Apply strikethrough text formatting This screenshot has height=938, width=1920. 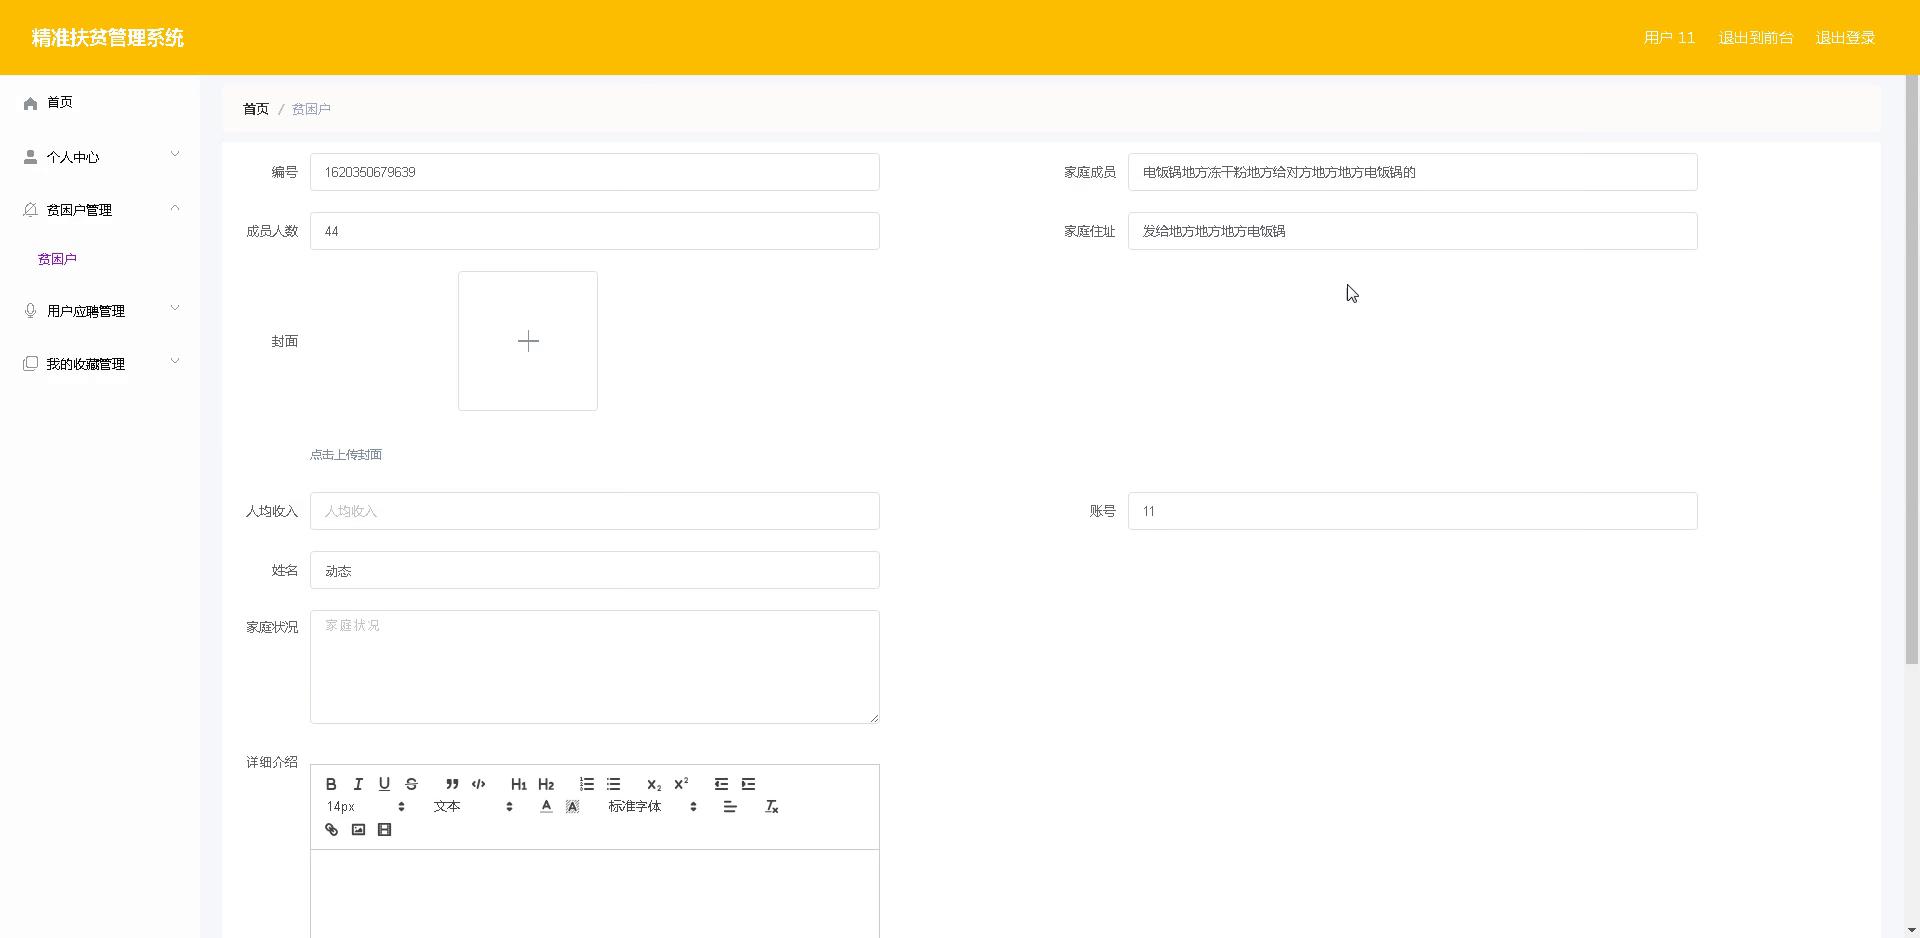click(x=411, y=784)
